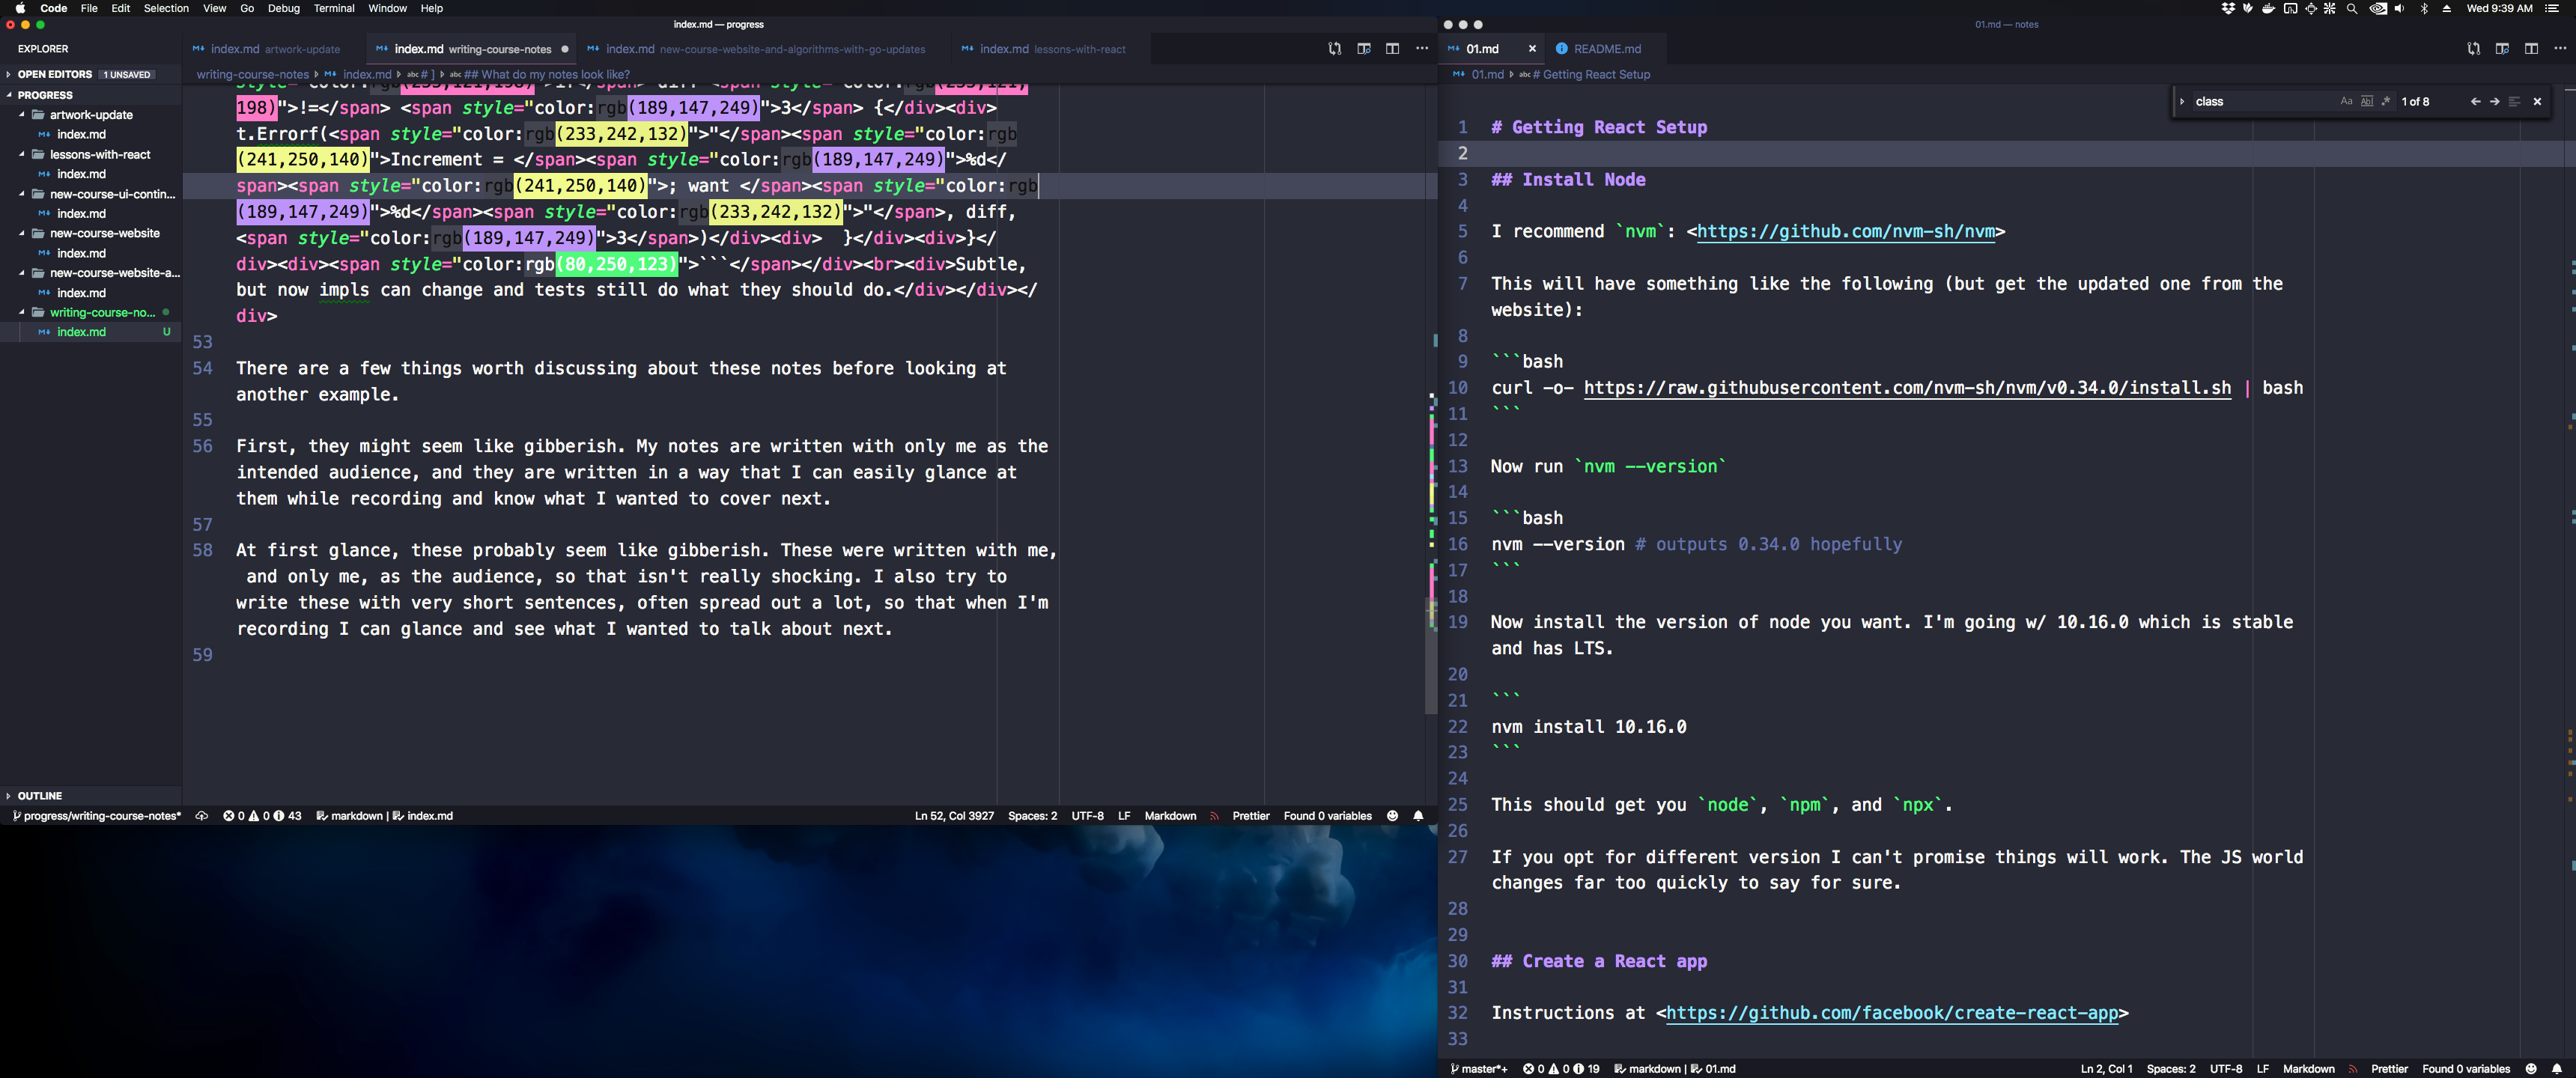Open github.com/nvm-sh/nvm link
The image size is (2576, 1078).
pyautogui.click(x=1846, y=232)
